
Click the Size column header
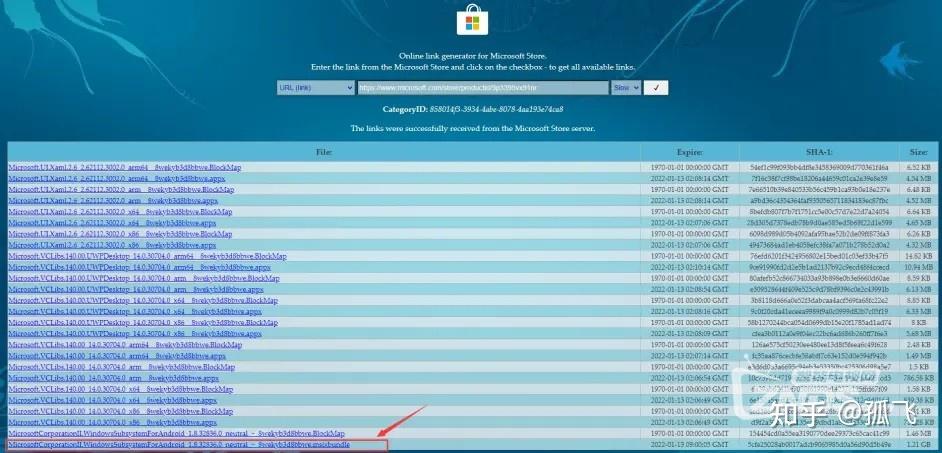918,153
